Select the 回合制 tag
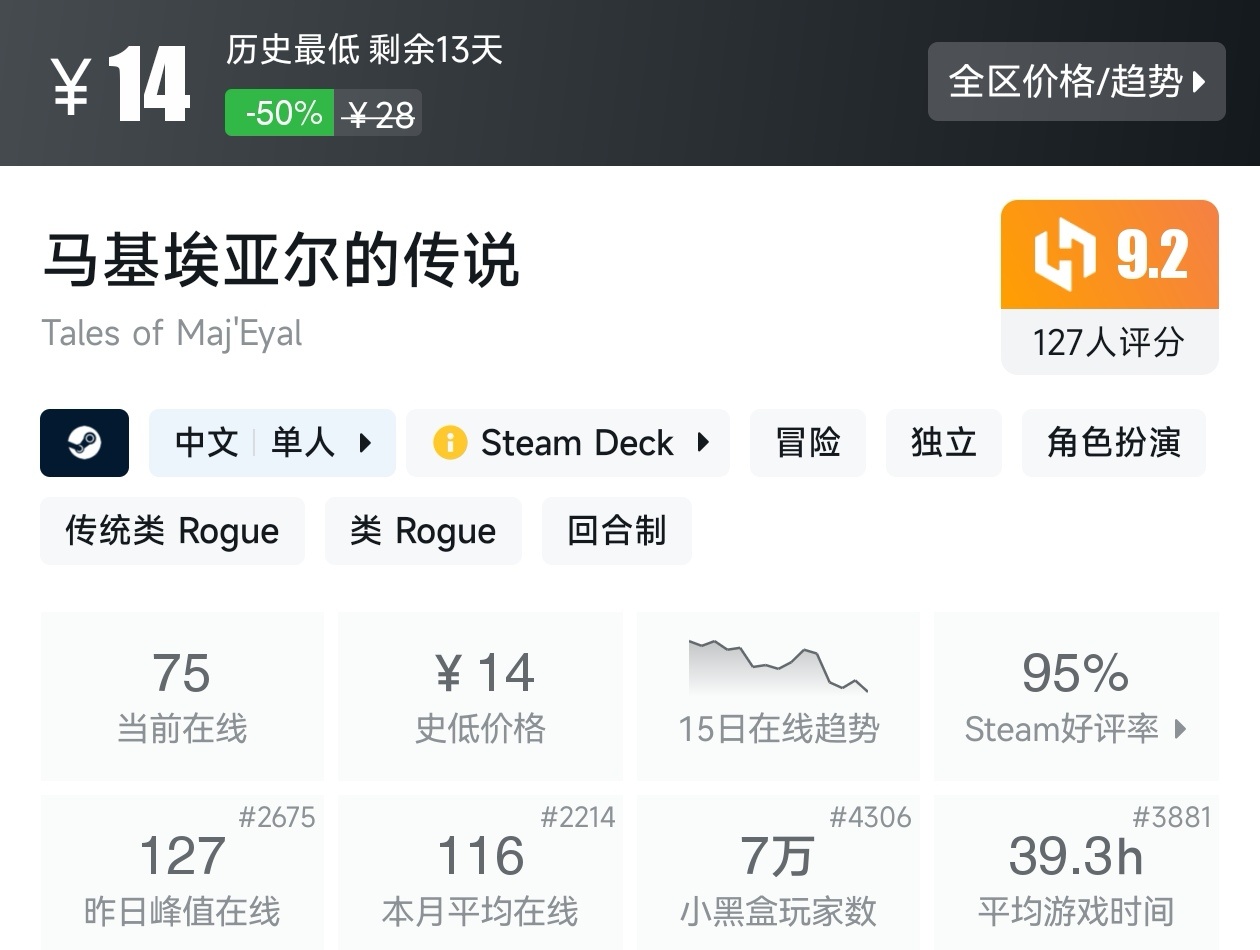The width and height of the screenshot is (1260, 950). 617,531
